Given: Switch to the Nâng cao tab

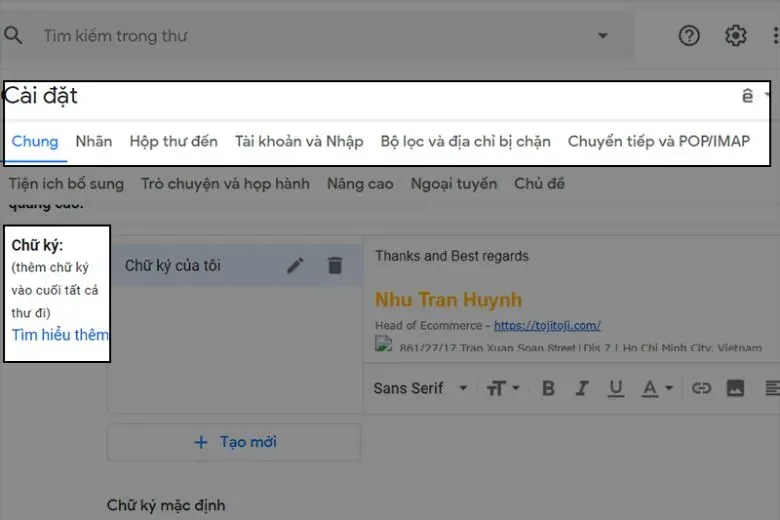Looking at the screenshot, I should pos(360,184).
